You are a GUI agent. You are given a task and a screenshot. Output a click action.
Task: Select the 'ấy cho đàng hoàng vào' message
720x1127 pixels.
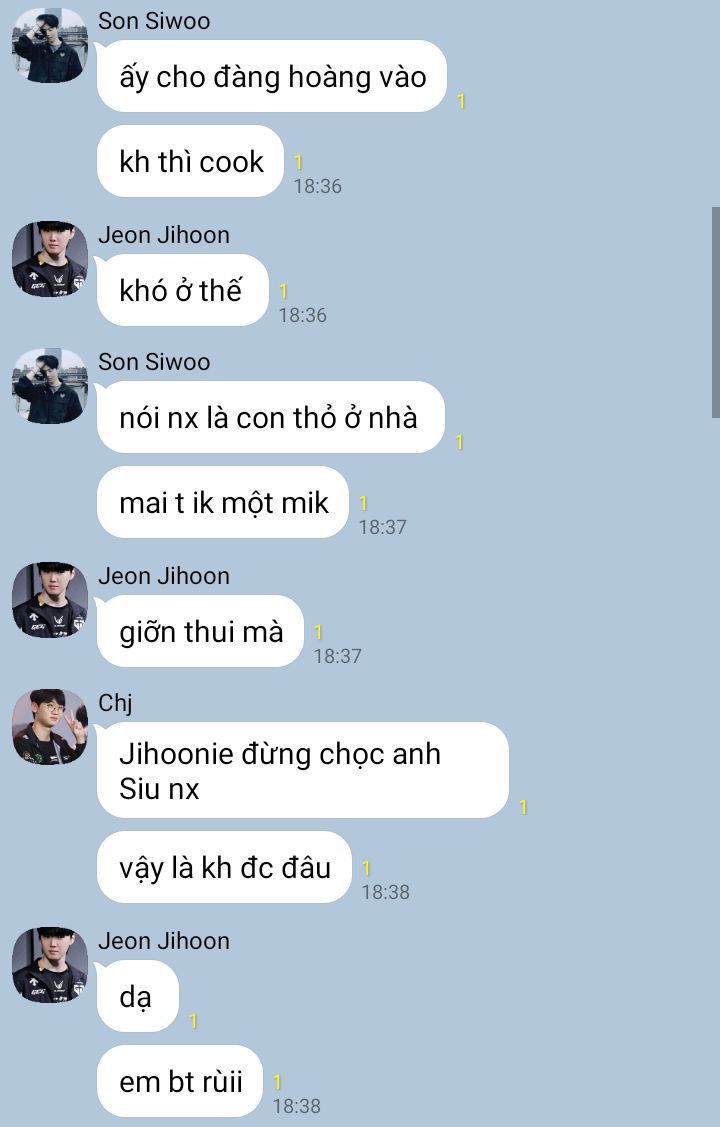tap(272, 76)
